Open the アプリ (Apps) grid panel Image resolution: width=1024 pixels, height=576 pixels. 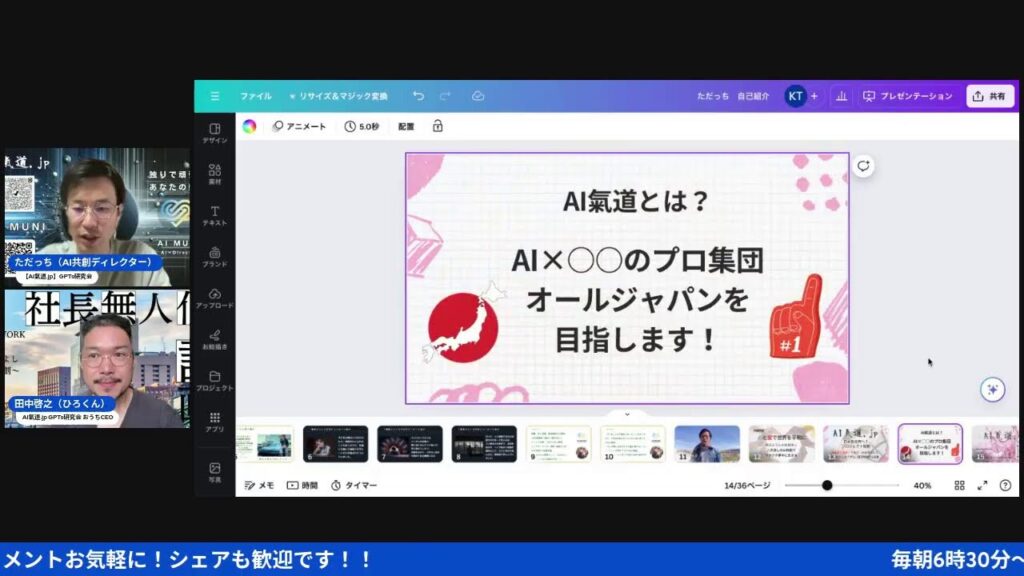coord(214,421)
